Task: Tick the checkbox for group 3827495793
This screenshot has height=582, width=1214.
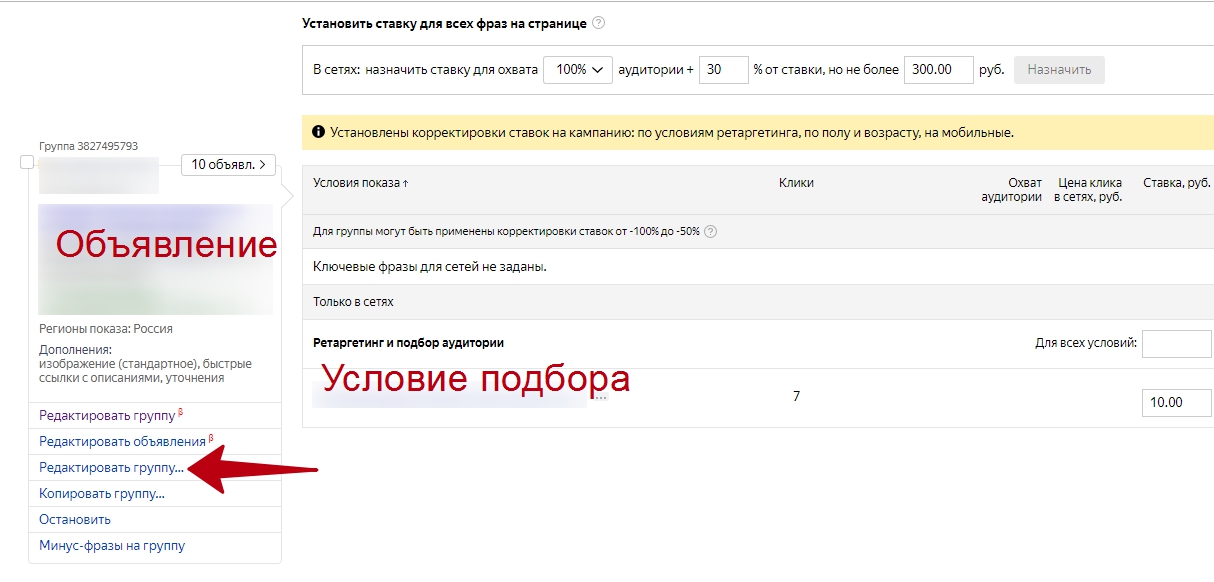Action: (x=27, y=162)
